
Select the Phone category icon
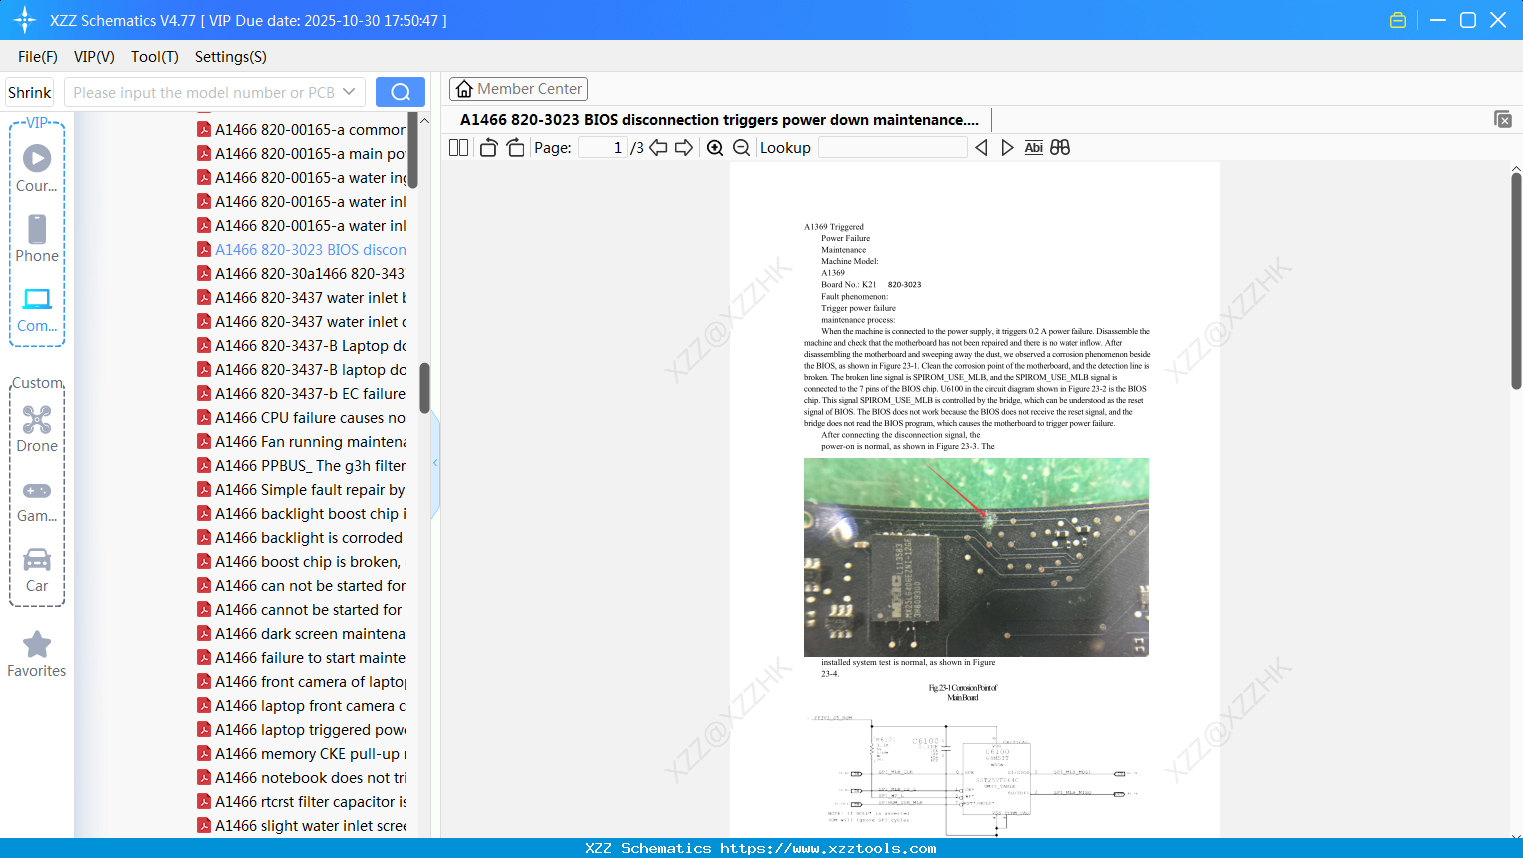[37, 238]
